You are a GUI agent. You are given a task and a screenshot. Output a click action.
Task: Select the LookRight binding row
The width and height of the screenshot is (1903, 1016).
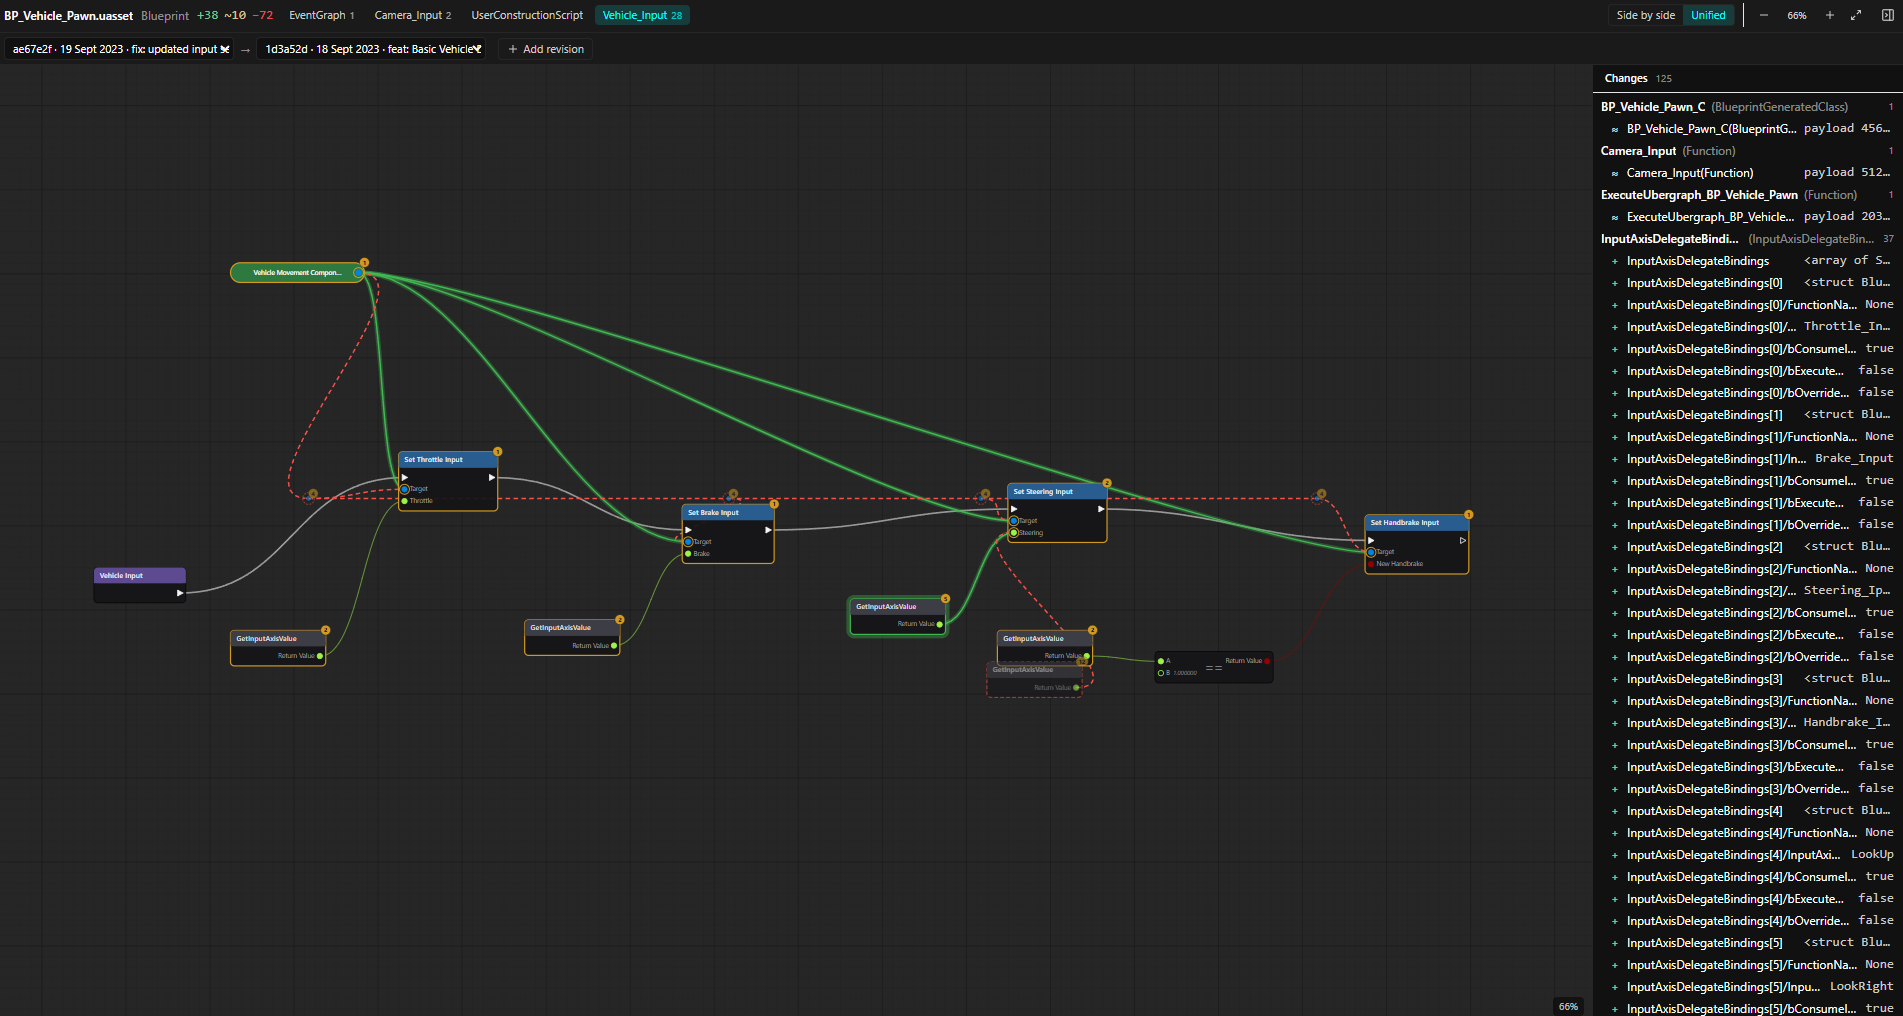[1747, 987]
